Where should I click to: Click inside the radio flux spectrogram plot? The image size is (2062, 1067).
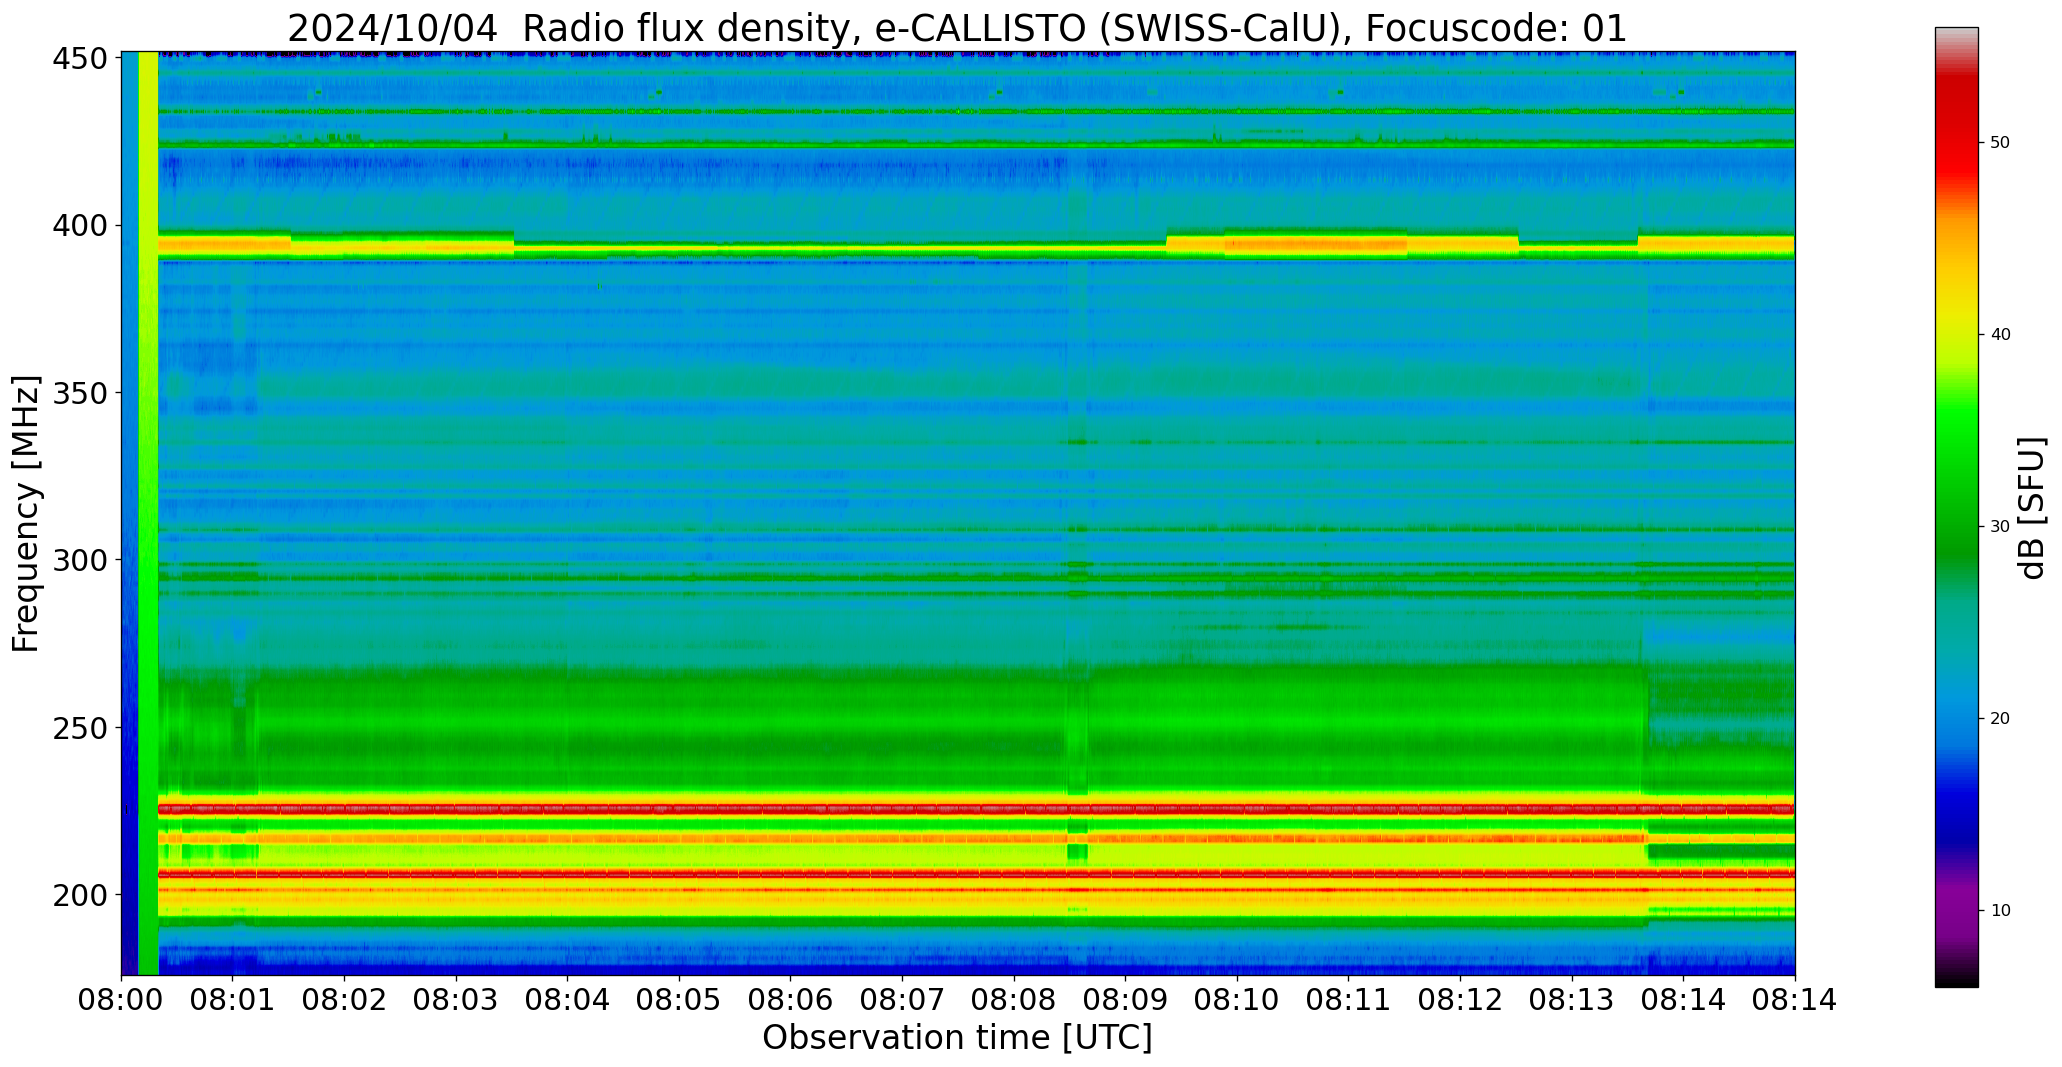958,513
